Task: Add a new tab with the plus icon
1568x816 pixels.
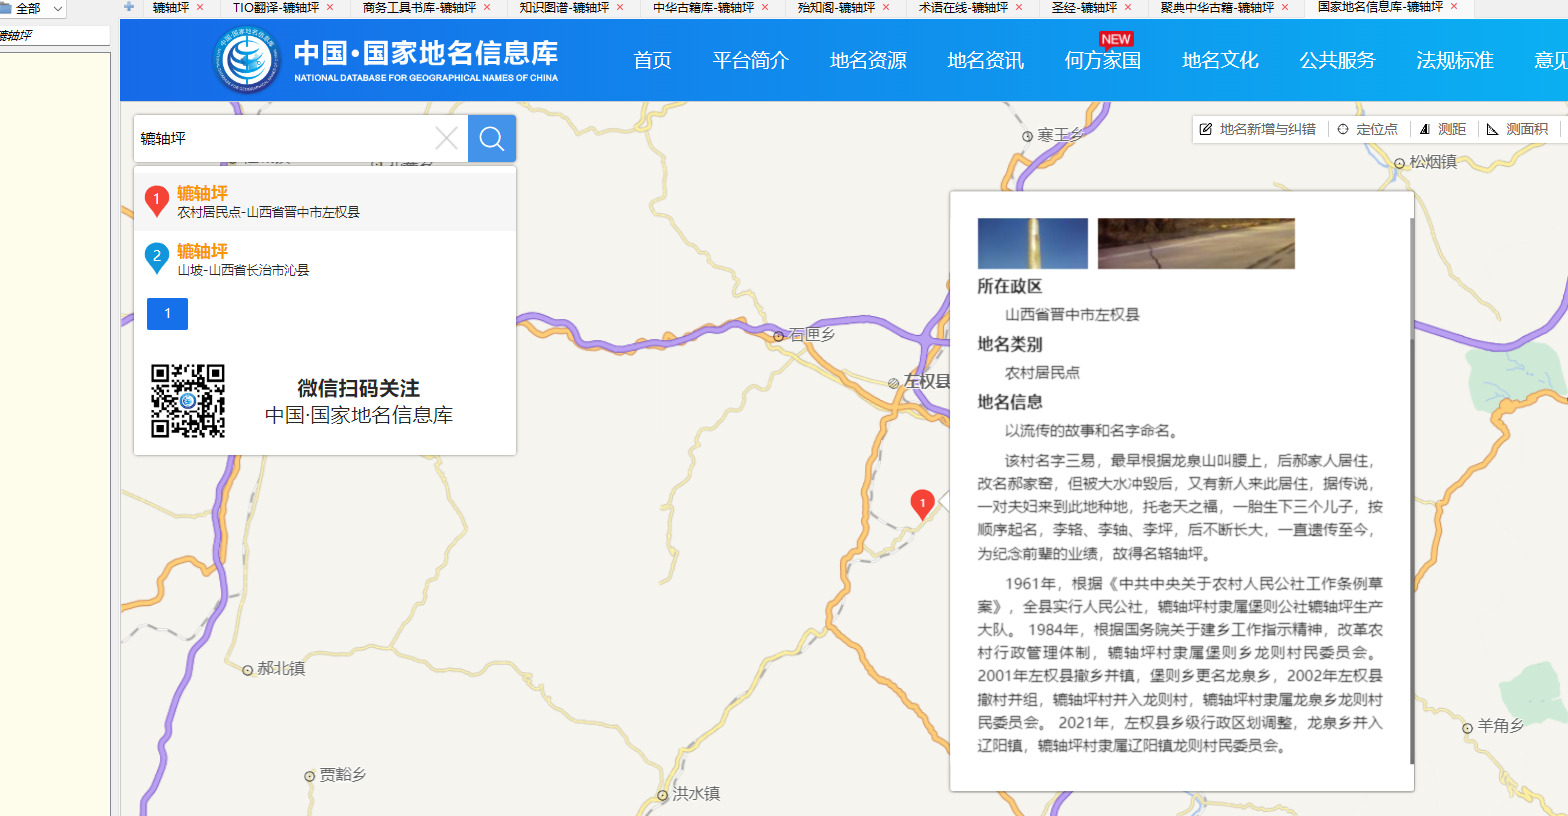Action: click(129, 7)
